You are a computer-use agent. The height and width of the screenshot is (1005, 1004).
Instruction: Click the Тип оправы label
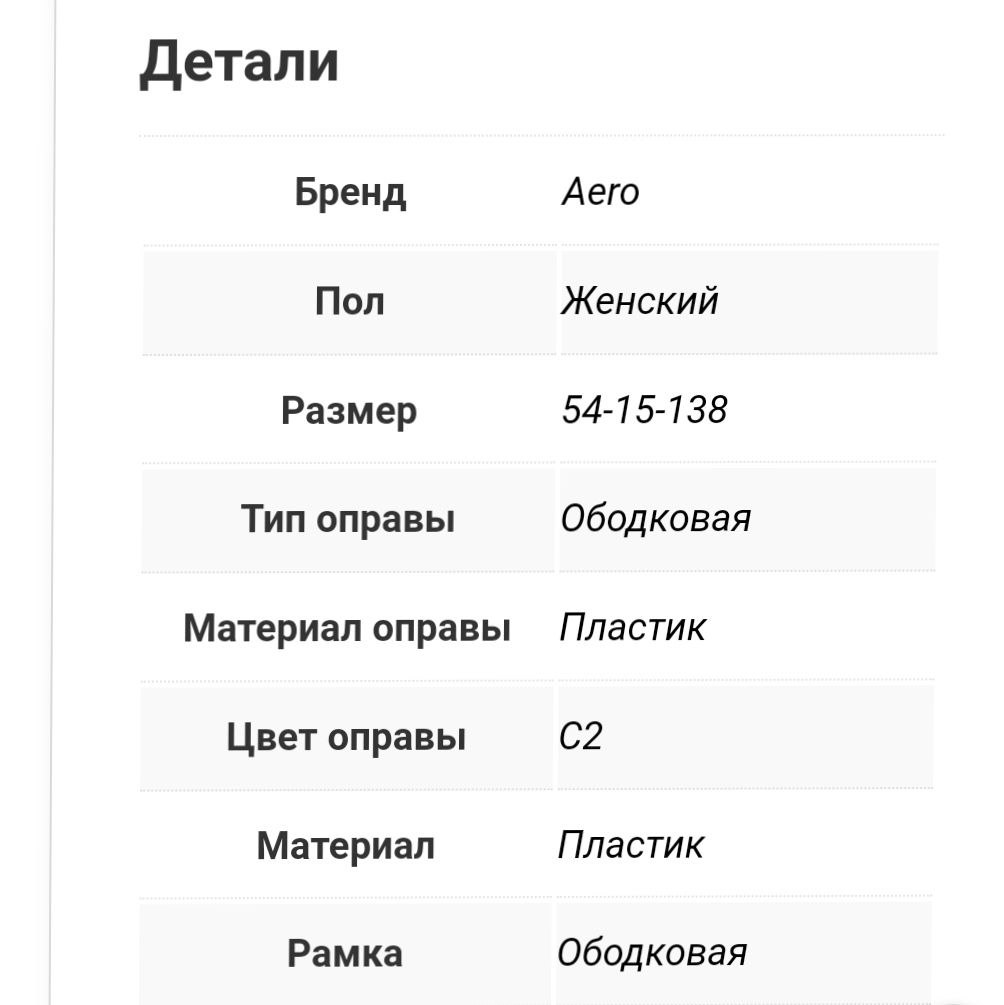pos(348,519)
